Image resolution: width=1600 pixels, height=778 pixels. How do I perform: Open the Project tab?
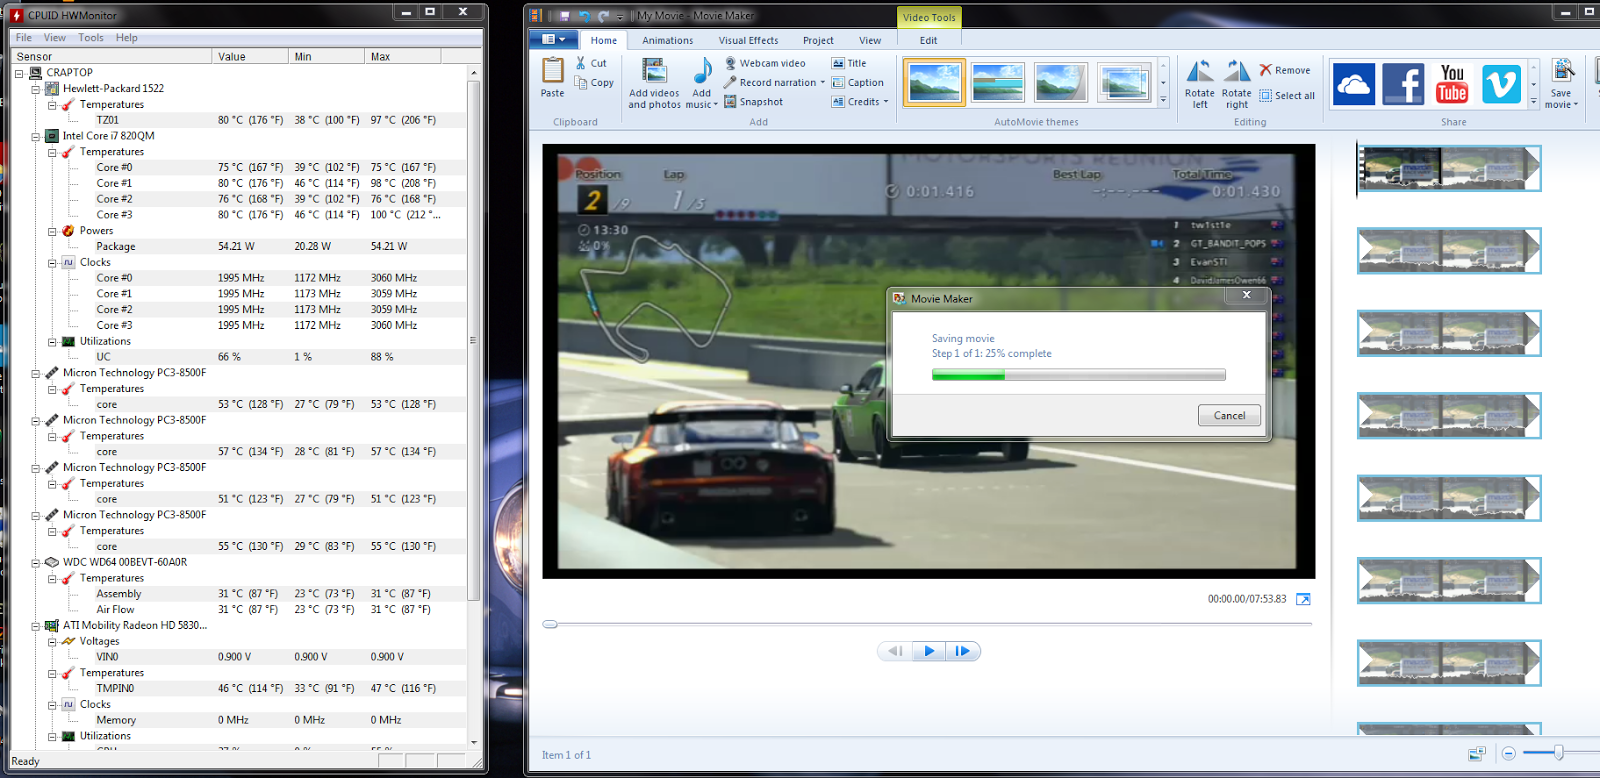818,40
